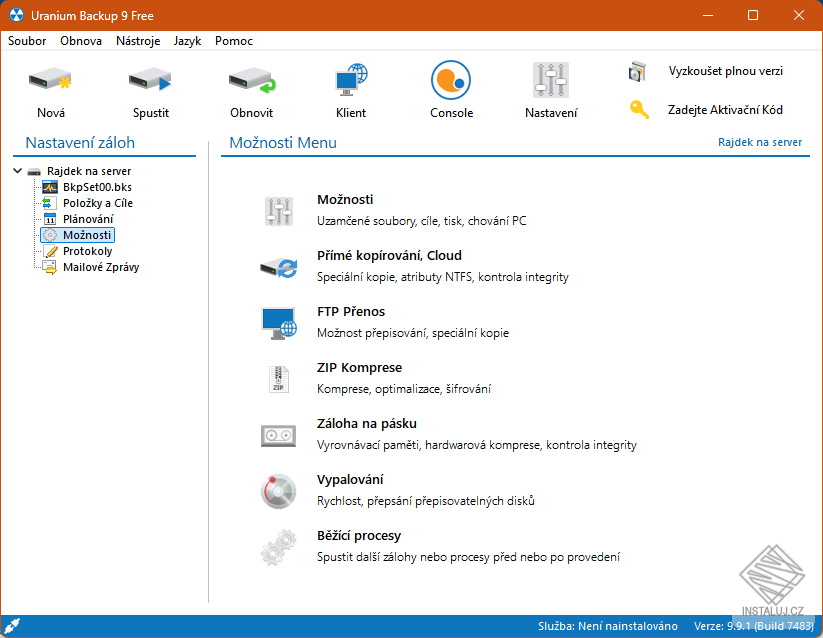Select Protokoly tree label
The height and width of the screenshot is (638, 823).
(87, 251)
